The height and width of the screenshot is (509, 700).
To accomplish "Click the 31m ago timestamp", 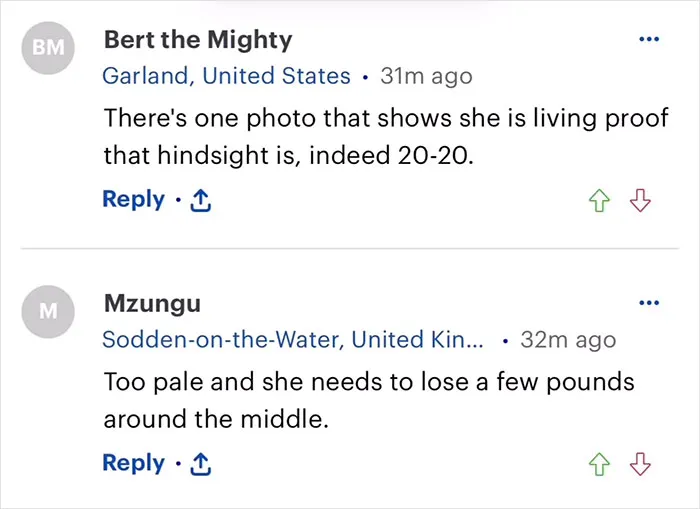I will pos(426,76).
